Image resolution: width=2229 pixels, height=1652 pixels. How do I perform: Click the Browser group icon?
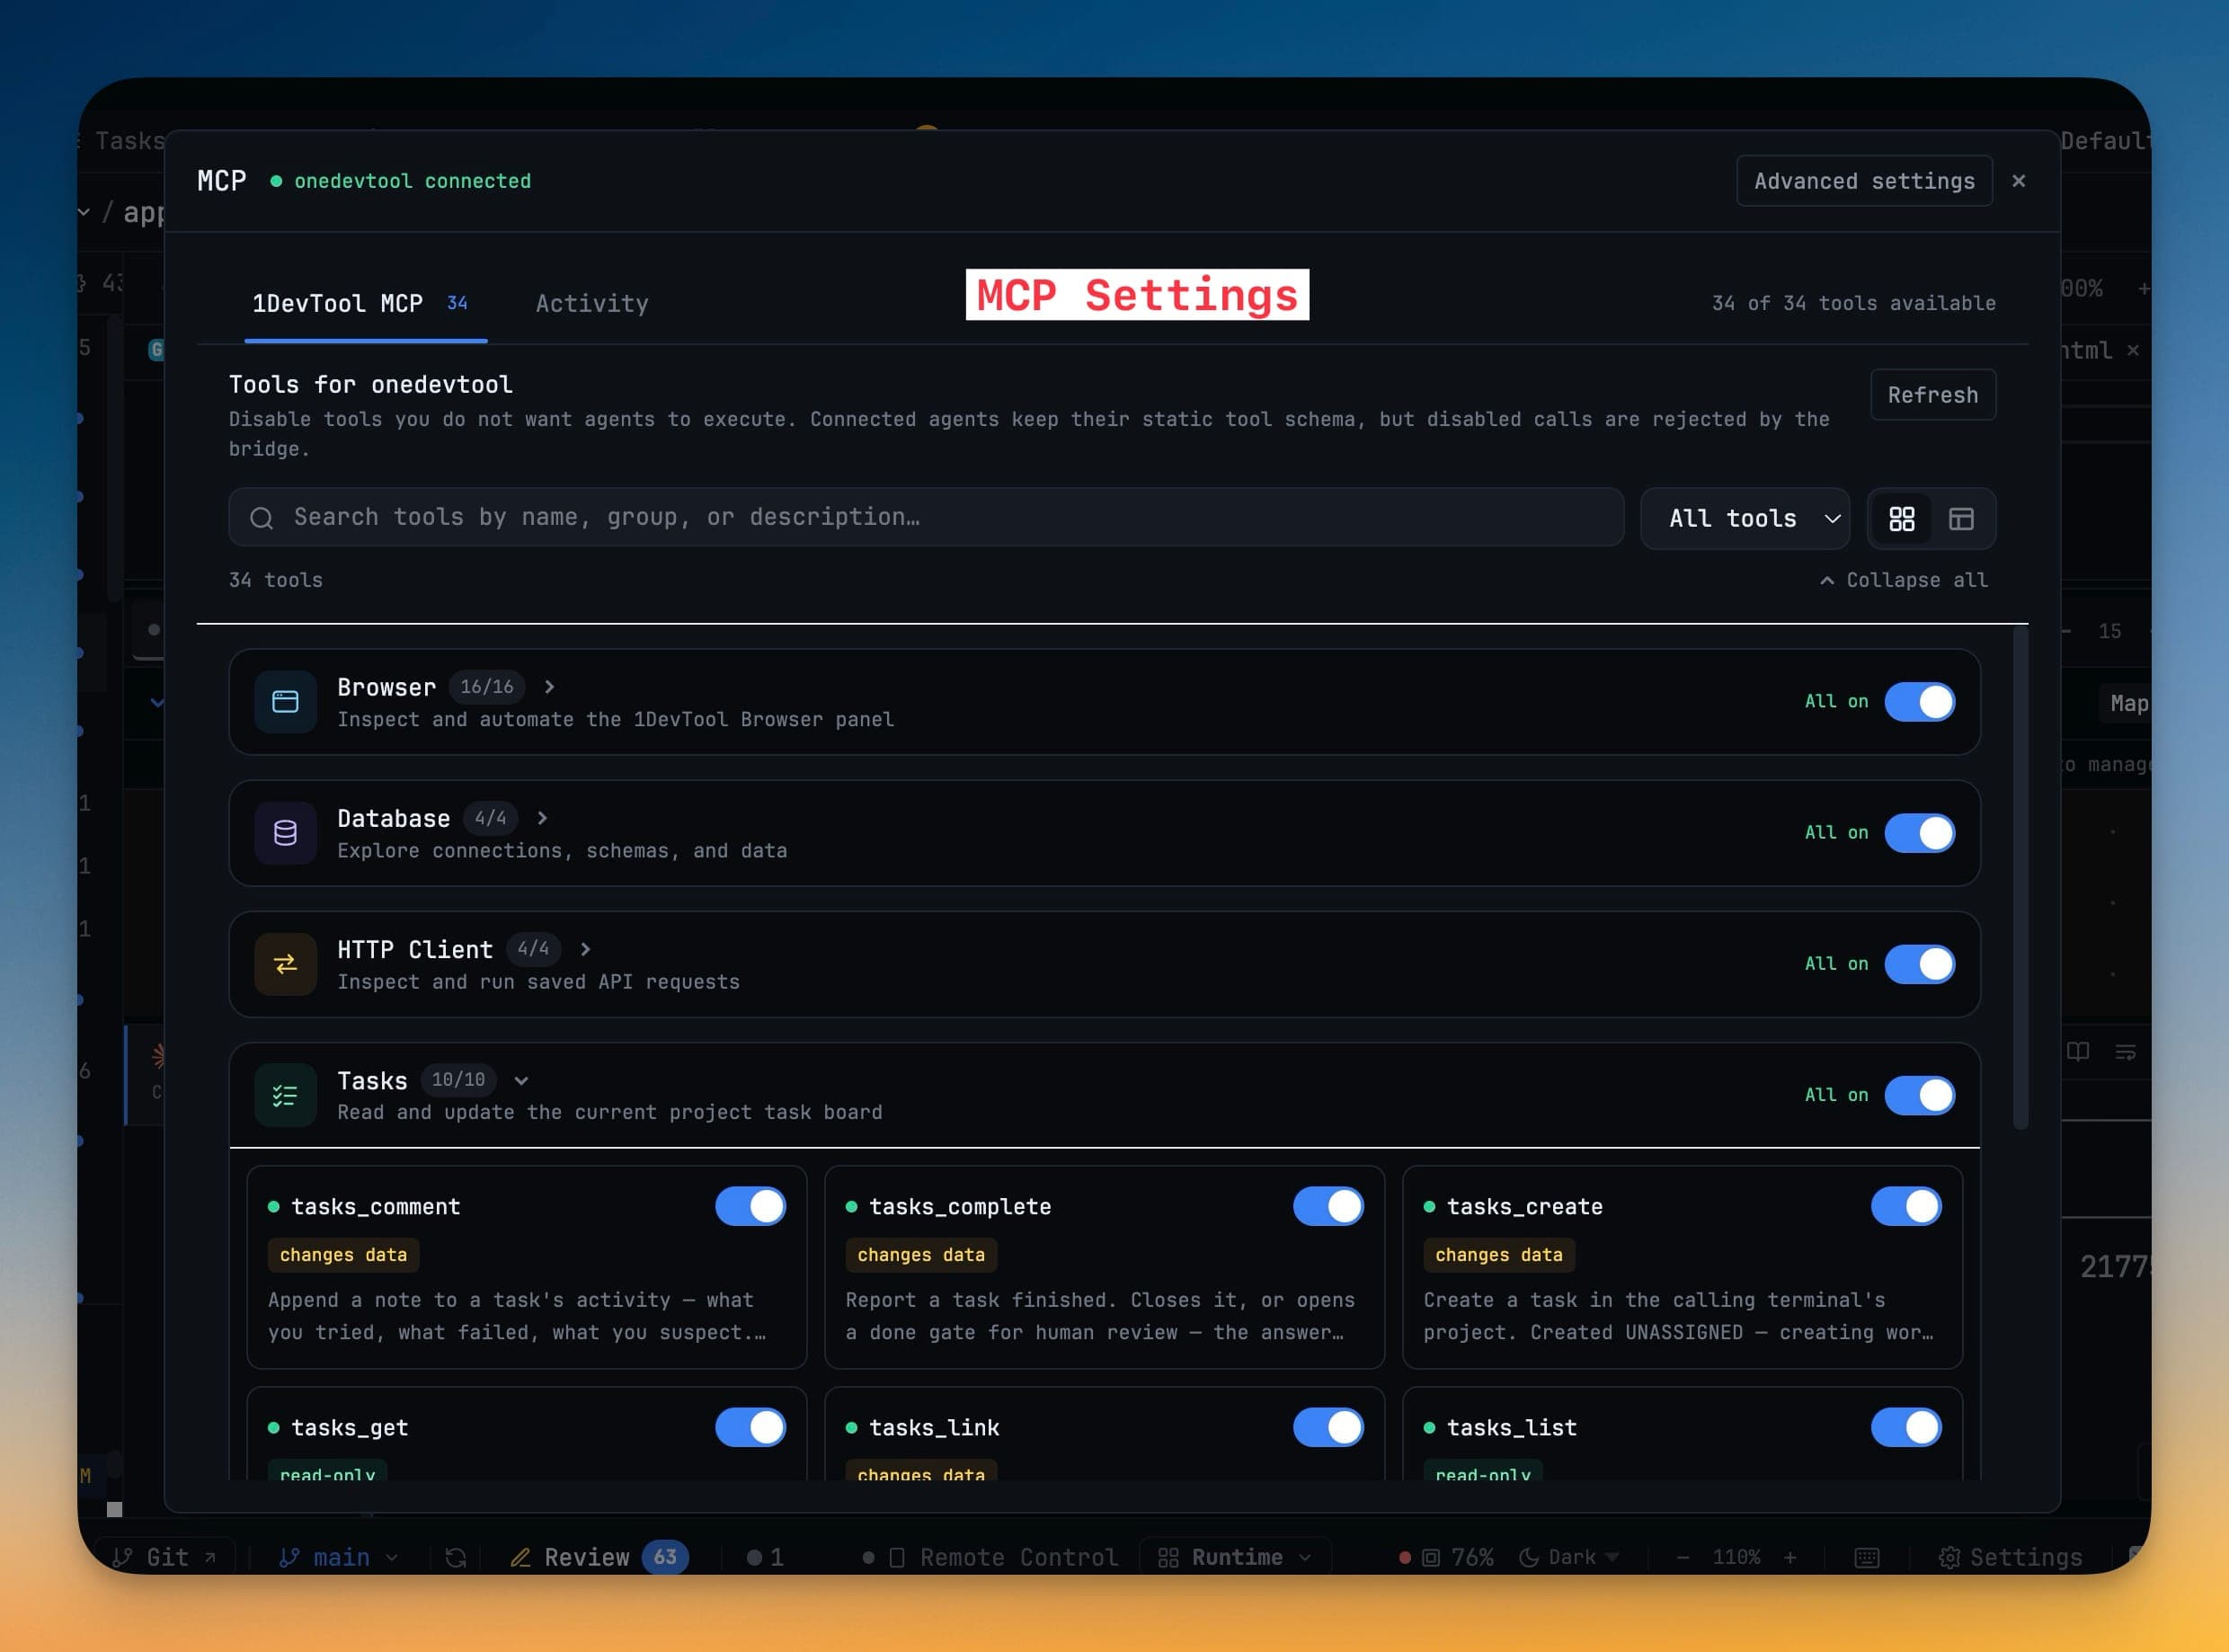coord(285,702)
